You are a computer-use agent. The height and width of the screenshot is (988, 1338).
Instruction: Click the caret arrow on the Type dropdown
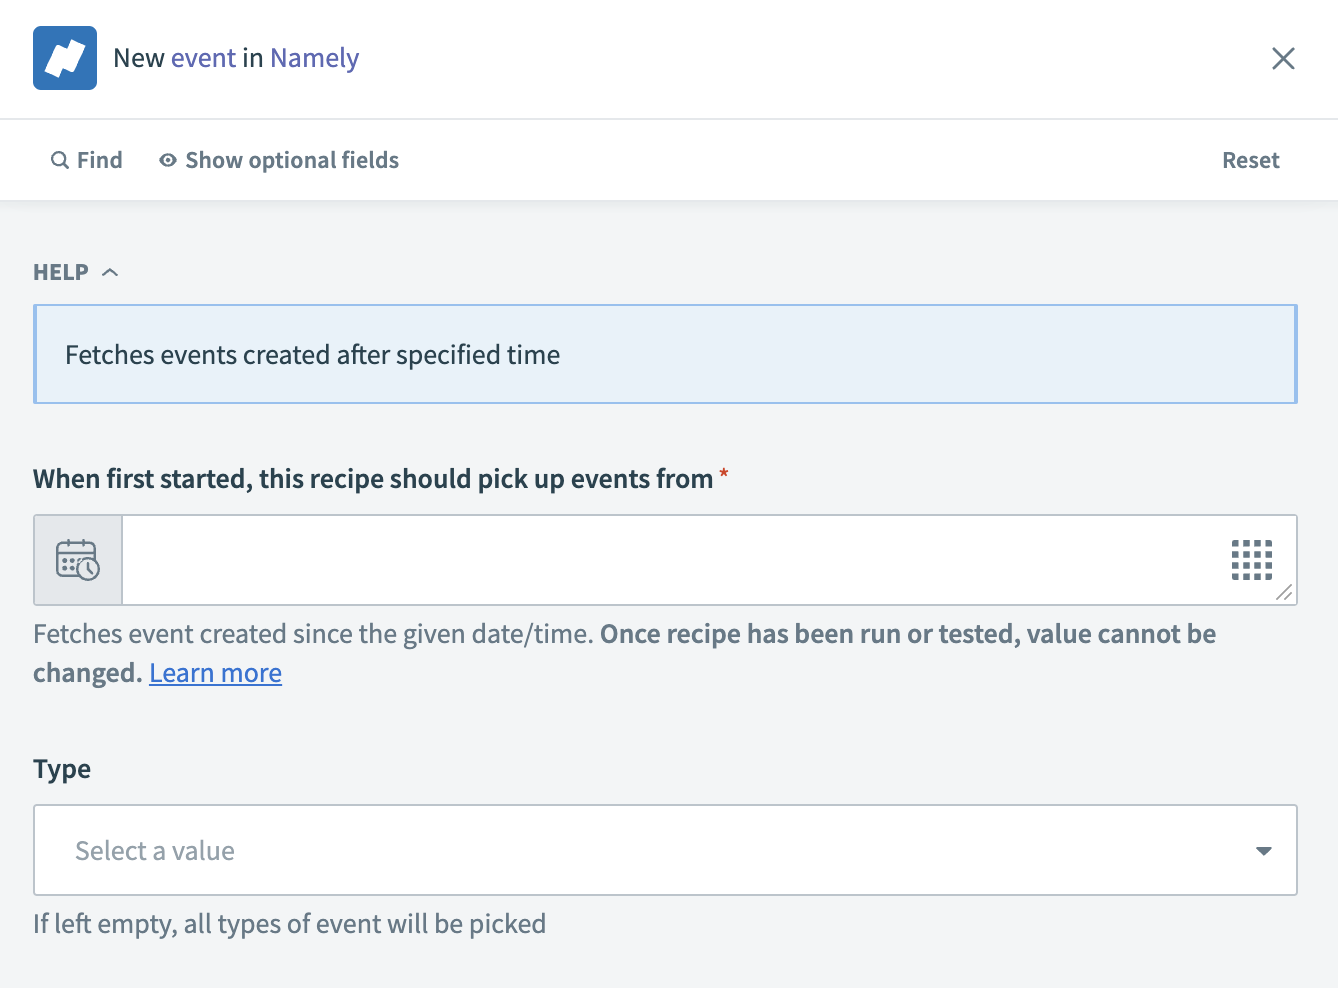(x=1264, y=851)
